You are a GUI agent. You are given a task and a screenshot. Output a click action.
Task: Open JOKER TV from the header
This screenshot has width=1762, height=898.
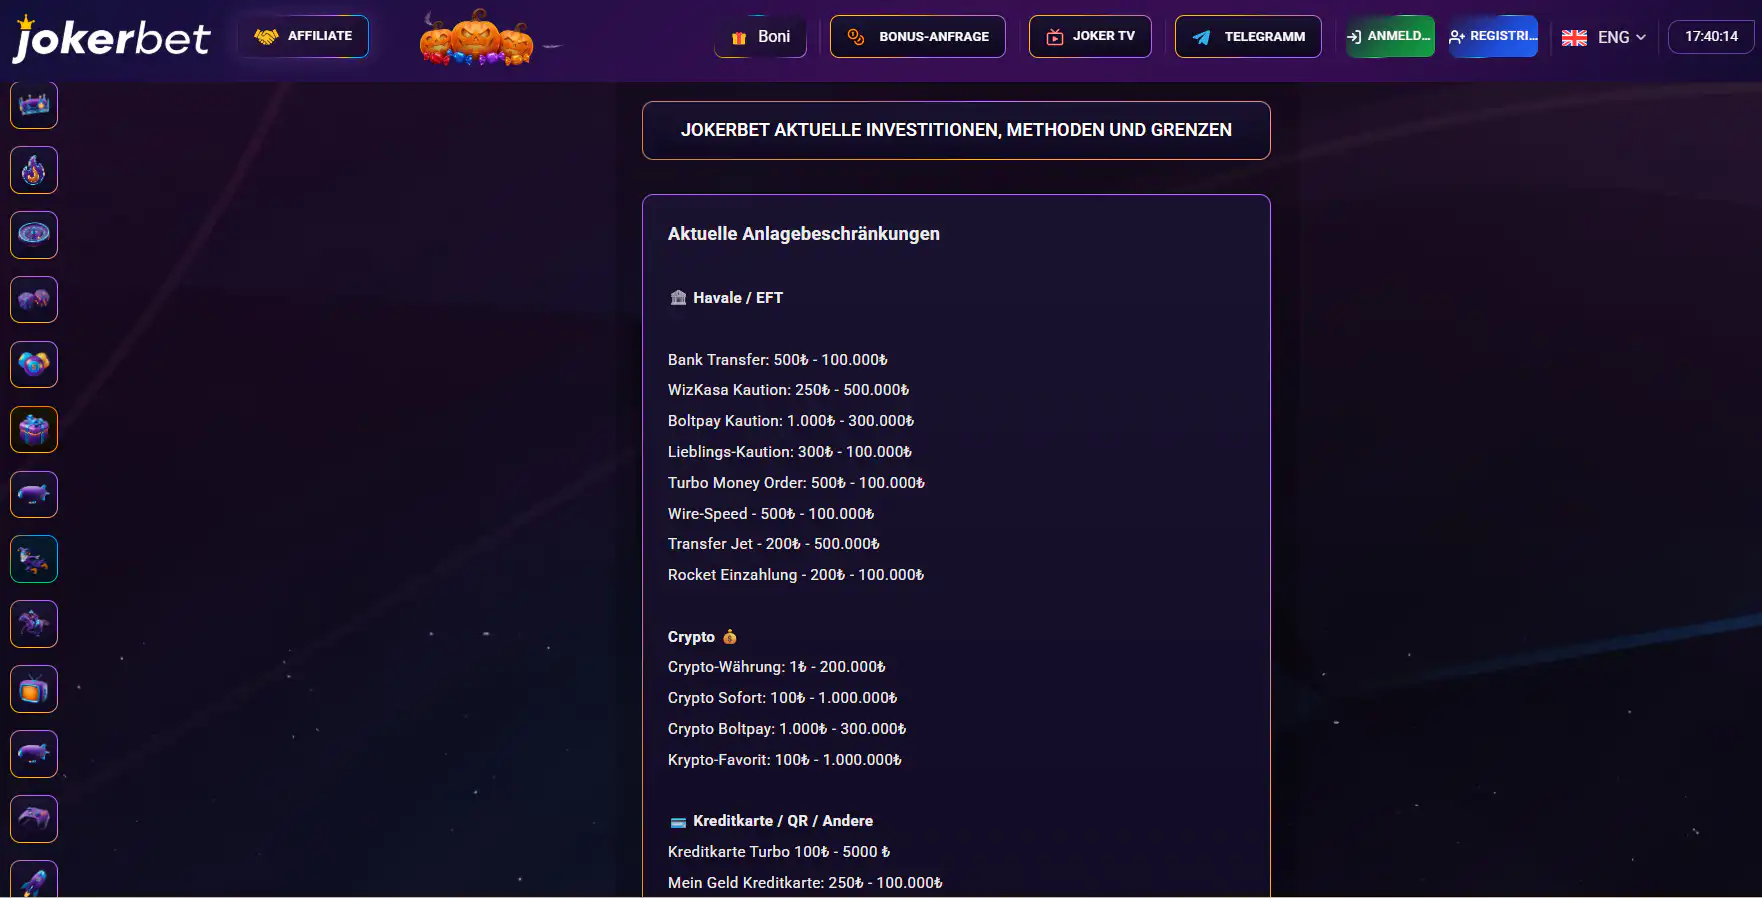[x=1090, y=37]
